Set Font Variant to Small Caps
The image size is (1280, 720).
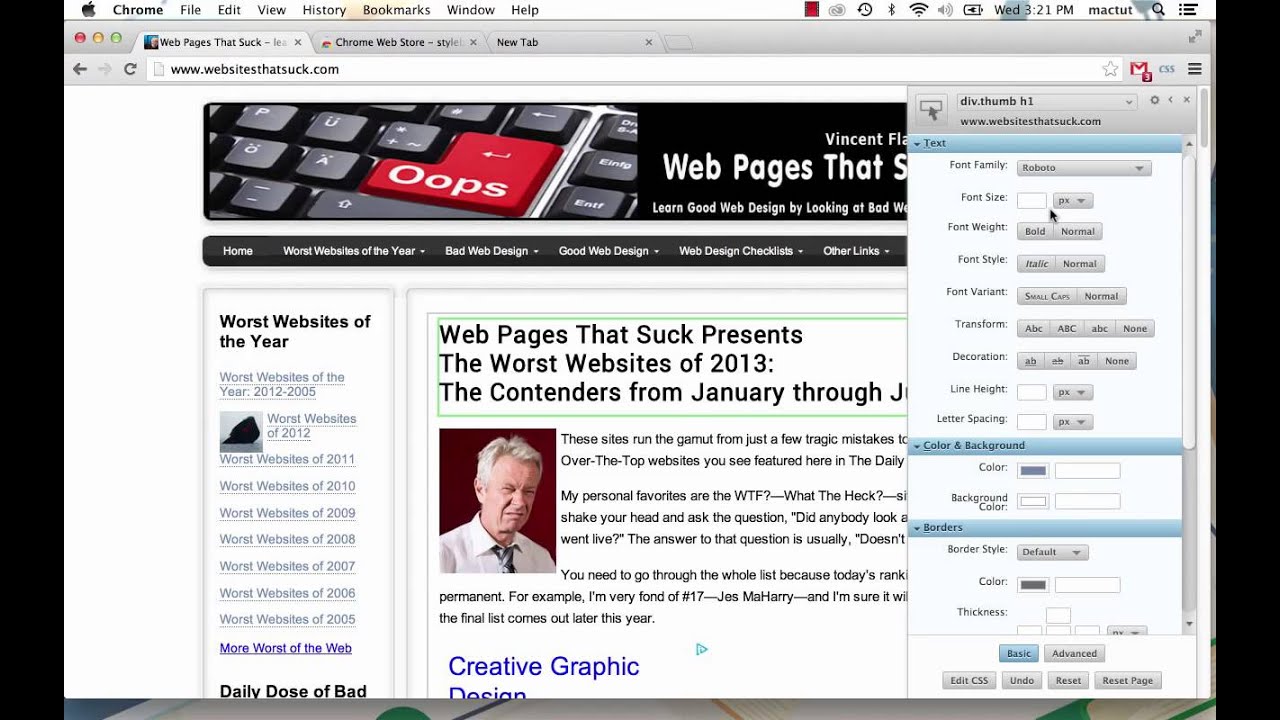click(x=1047, y=296)
